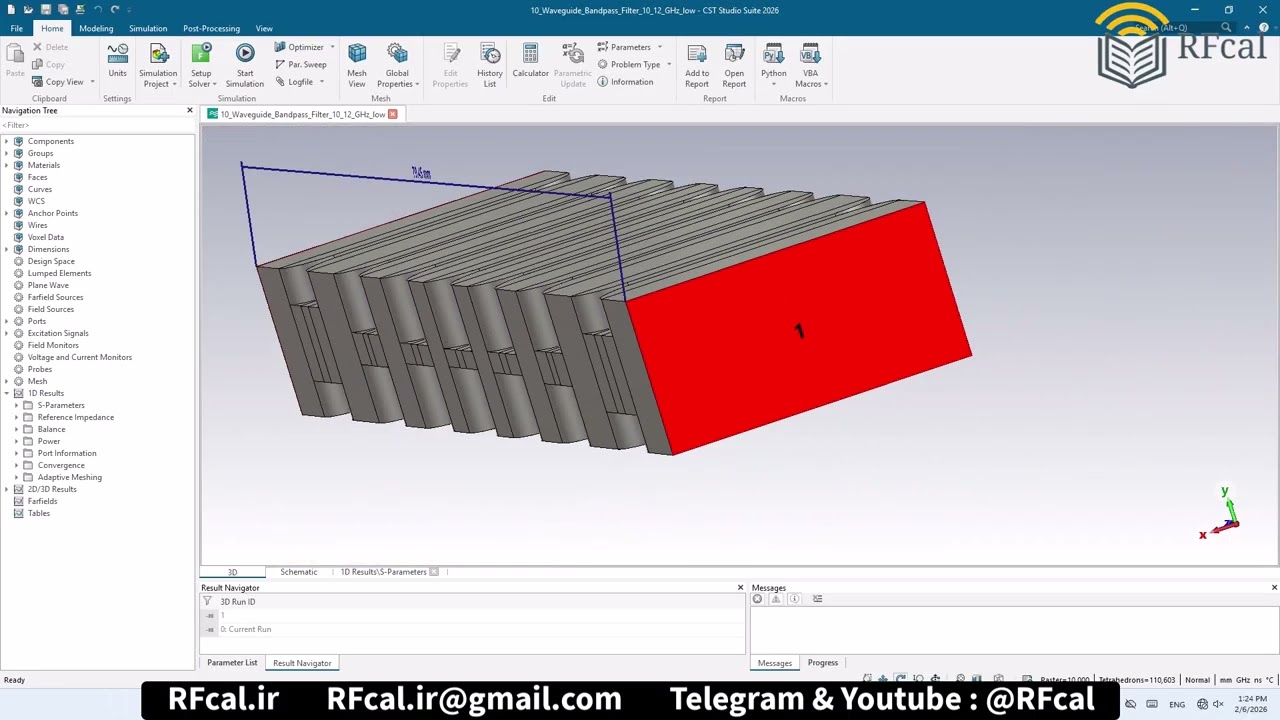
Task: Open the Logfile
Action: (x=294, y=82)
